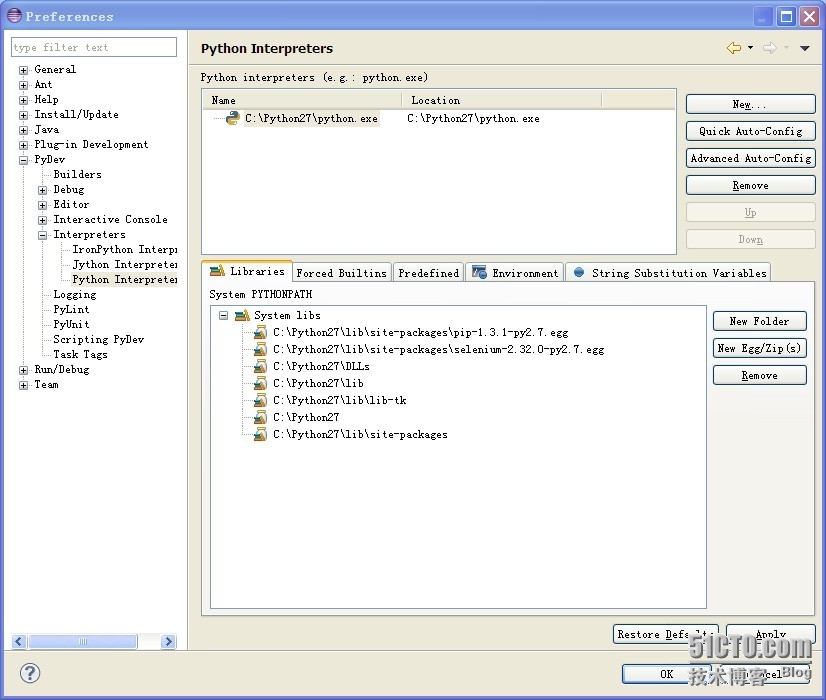The height and width of the screenshot is (700, 826).
Task: Expand the Editor node under PyDev
Action: pos(42,205)
